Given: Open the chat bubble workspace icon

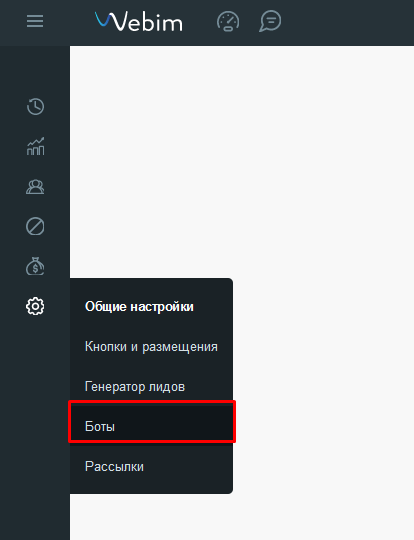Looking at the screenshot, I should [x=270, y=21].
